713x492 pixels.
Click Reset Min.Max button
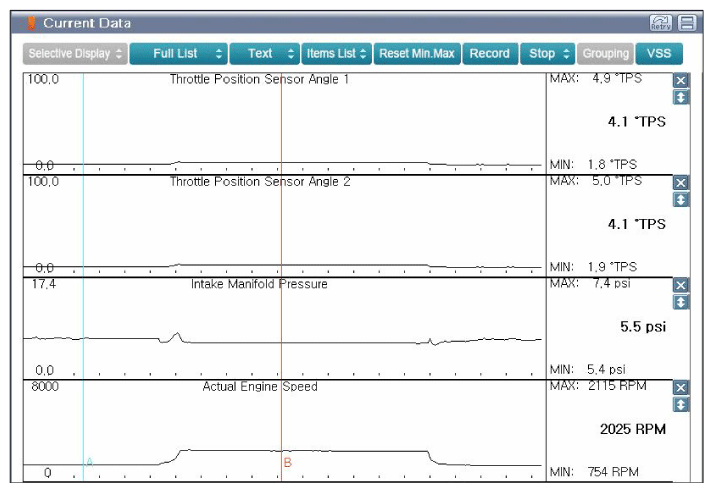point(417,54)
